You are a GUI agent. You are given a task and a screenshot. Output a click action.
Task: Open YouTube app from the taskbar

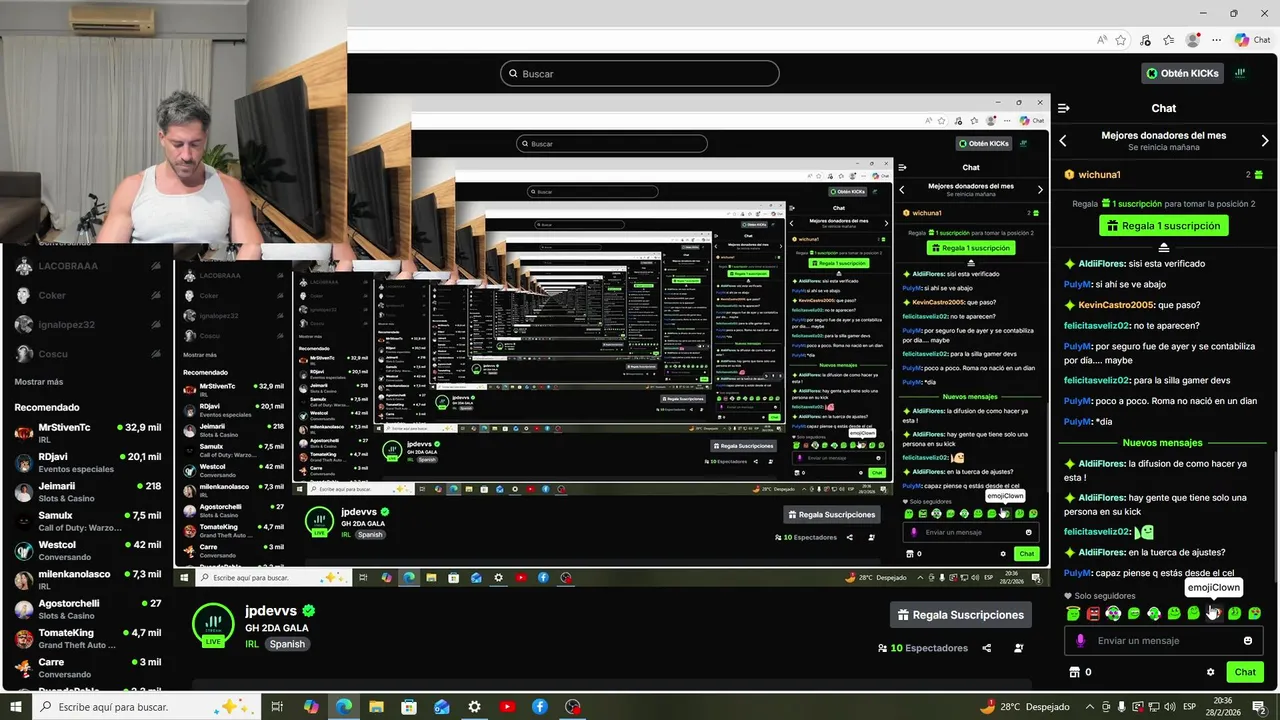[x=507, y=707]
